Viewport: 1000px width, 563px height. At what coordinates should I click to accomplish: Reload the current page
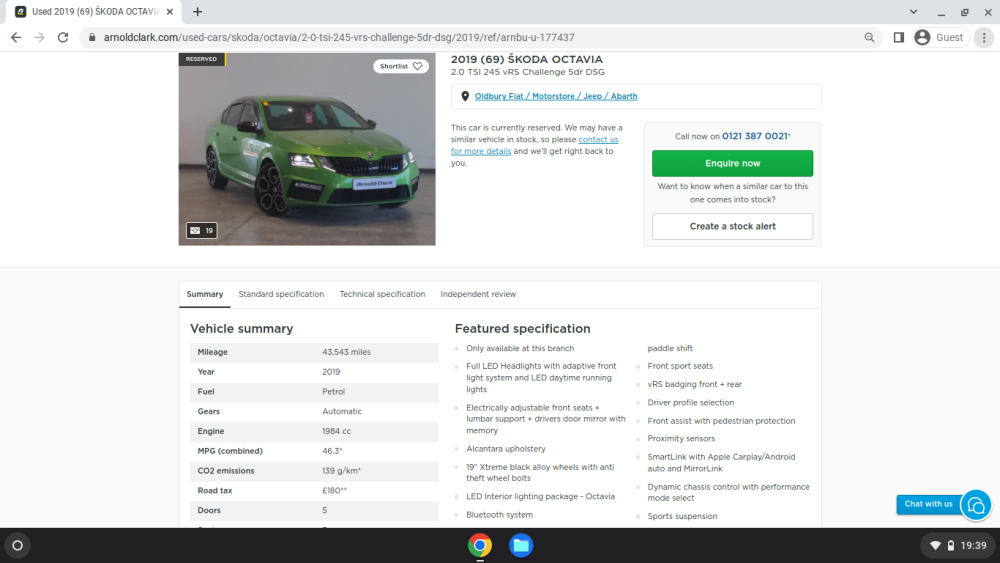click(62, 38)
